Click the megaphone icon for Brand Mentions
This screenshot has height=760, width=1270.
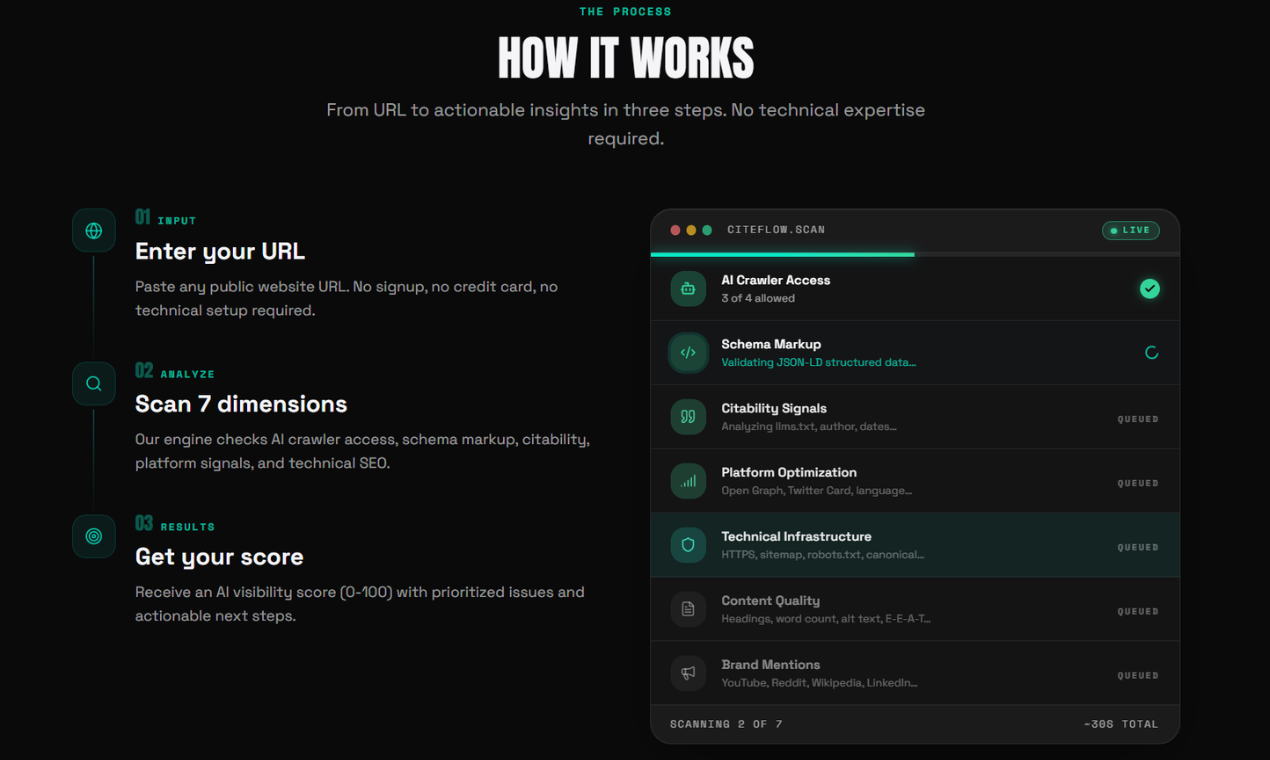point(688,673)
